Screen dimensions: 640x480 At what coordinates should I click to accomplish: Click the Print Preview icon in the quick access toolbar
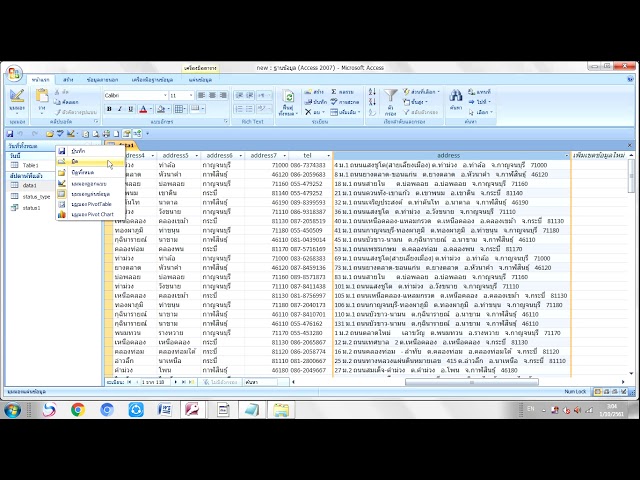click(x=96, y=133)
